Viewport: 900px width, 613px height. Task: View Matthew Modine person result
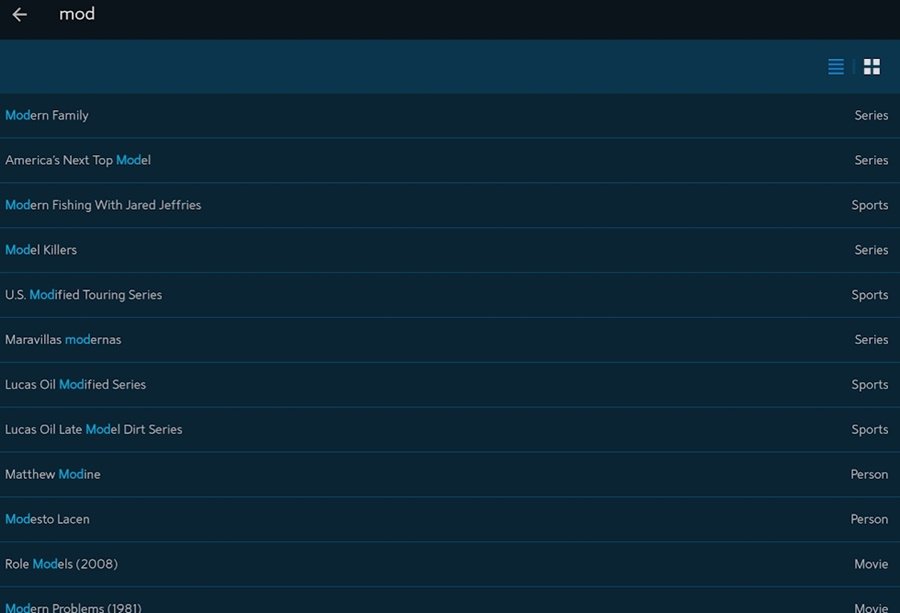[450, 474]
